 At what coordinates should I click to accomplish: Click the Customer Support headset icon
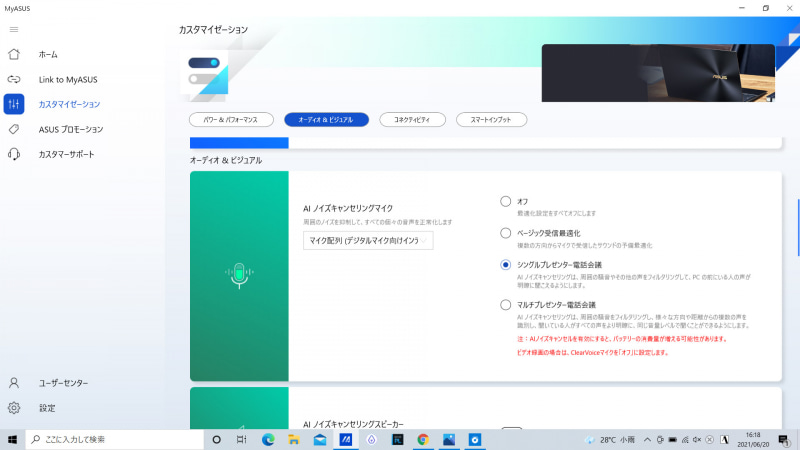(x=14, y=154)
